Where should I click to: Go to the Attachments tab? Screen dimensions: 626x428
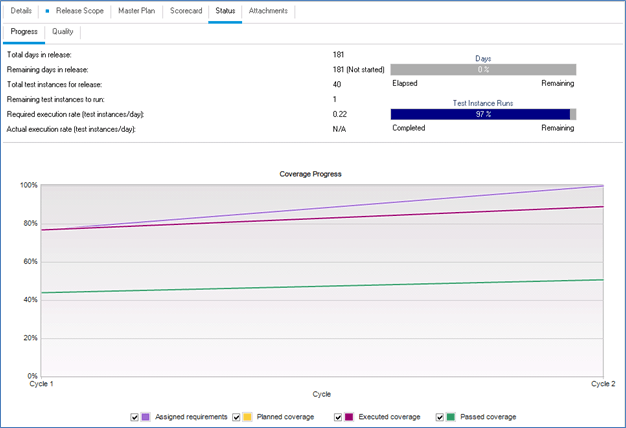point(268,10)
